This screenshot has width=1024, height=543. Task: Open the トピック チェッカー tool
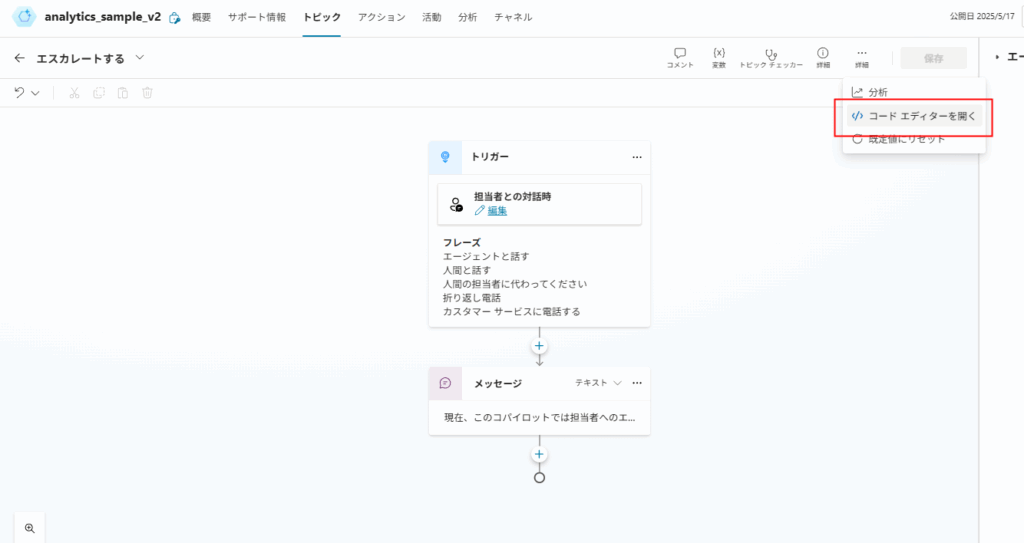coord(771,58)
